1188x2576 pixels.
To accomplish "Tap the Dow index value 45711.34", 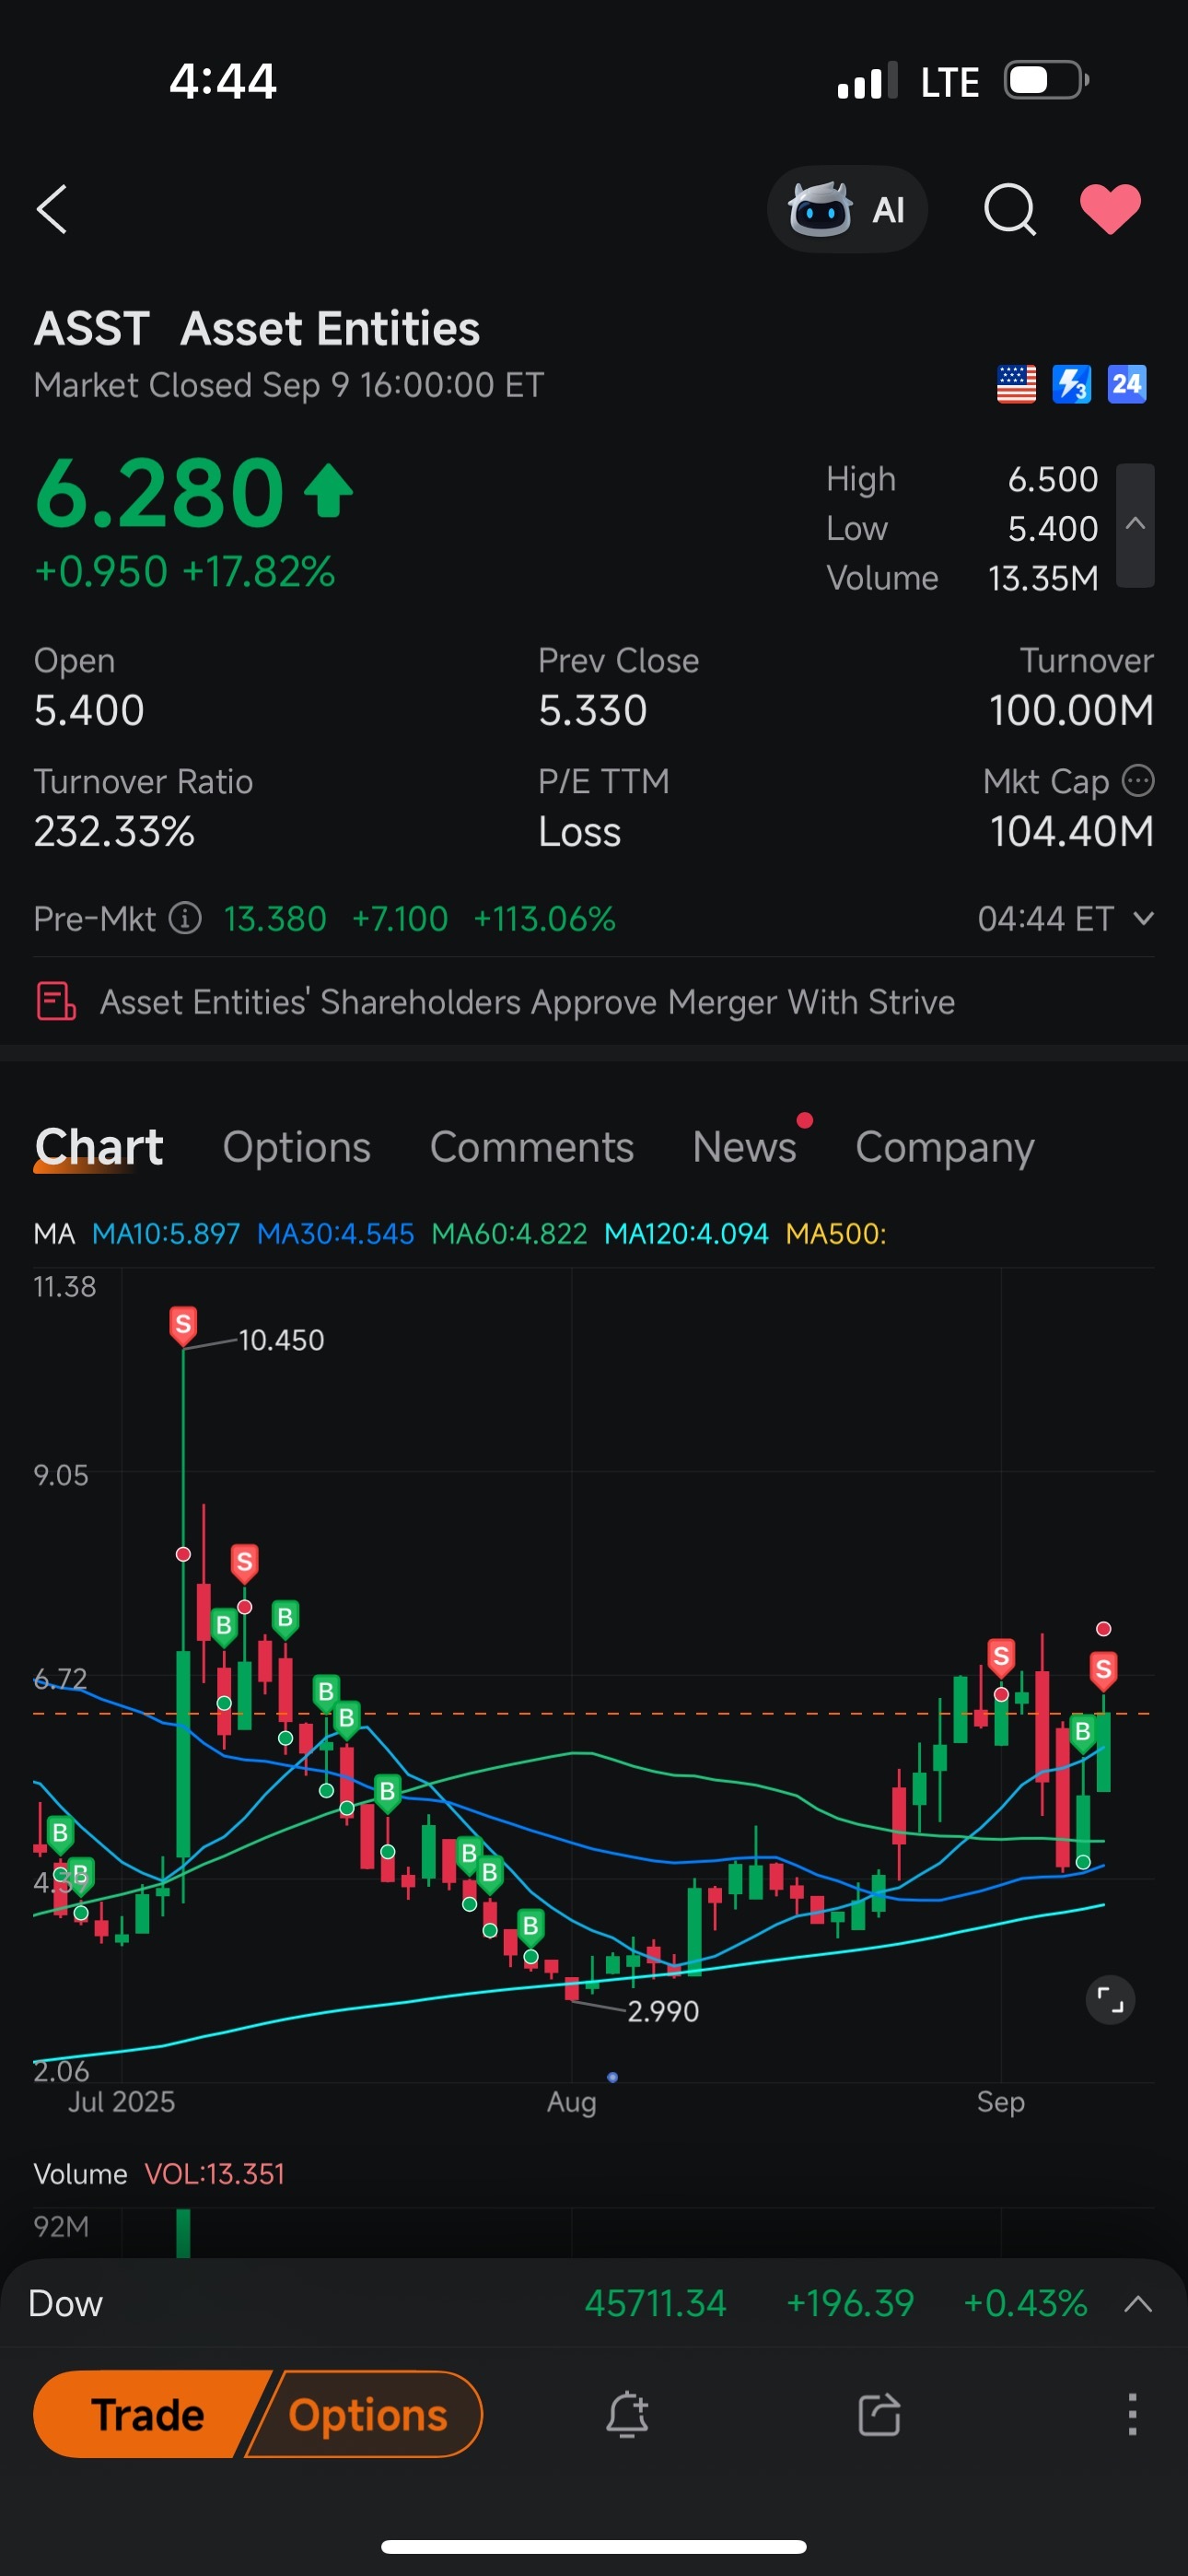I will pyautogui.click(x=655, y=2303).
